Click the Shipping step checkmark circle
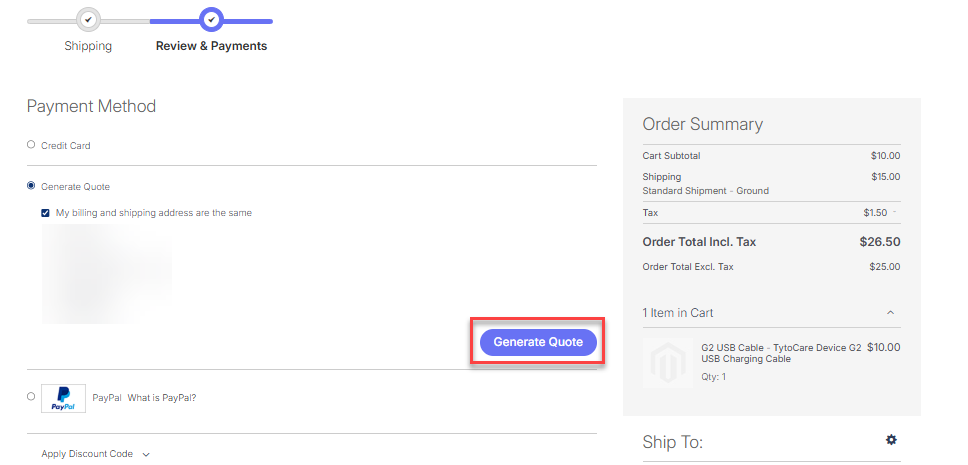The image size is (968, 465). 88,20
